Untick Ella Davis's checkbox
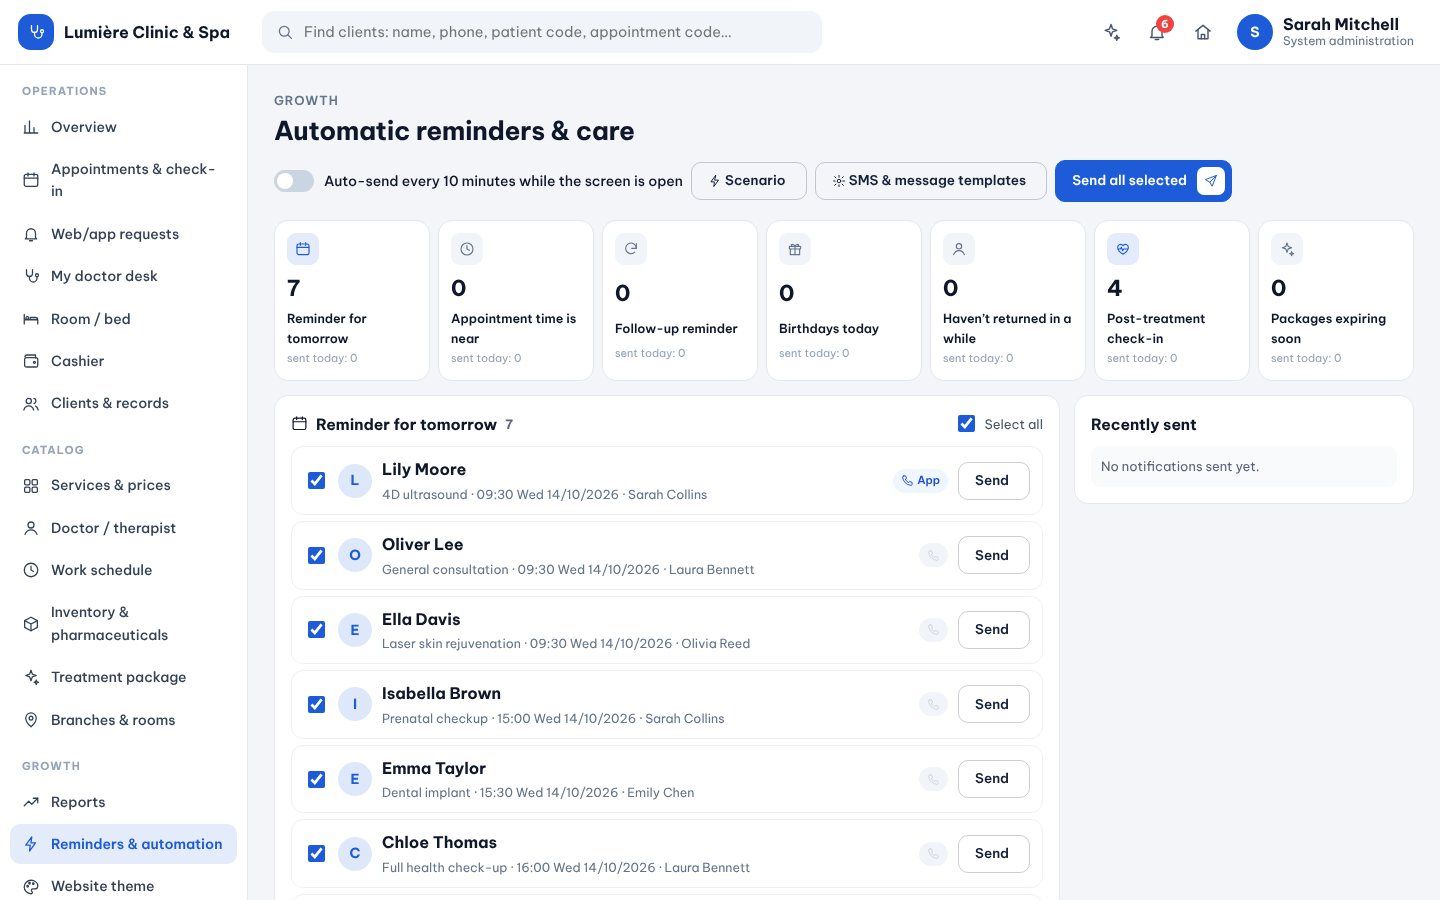The width and height of the screenshot is (1440, 900). tap(316, 630)
